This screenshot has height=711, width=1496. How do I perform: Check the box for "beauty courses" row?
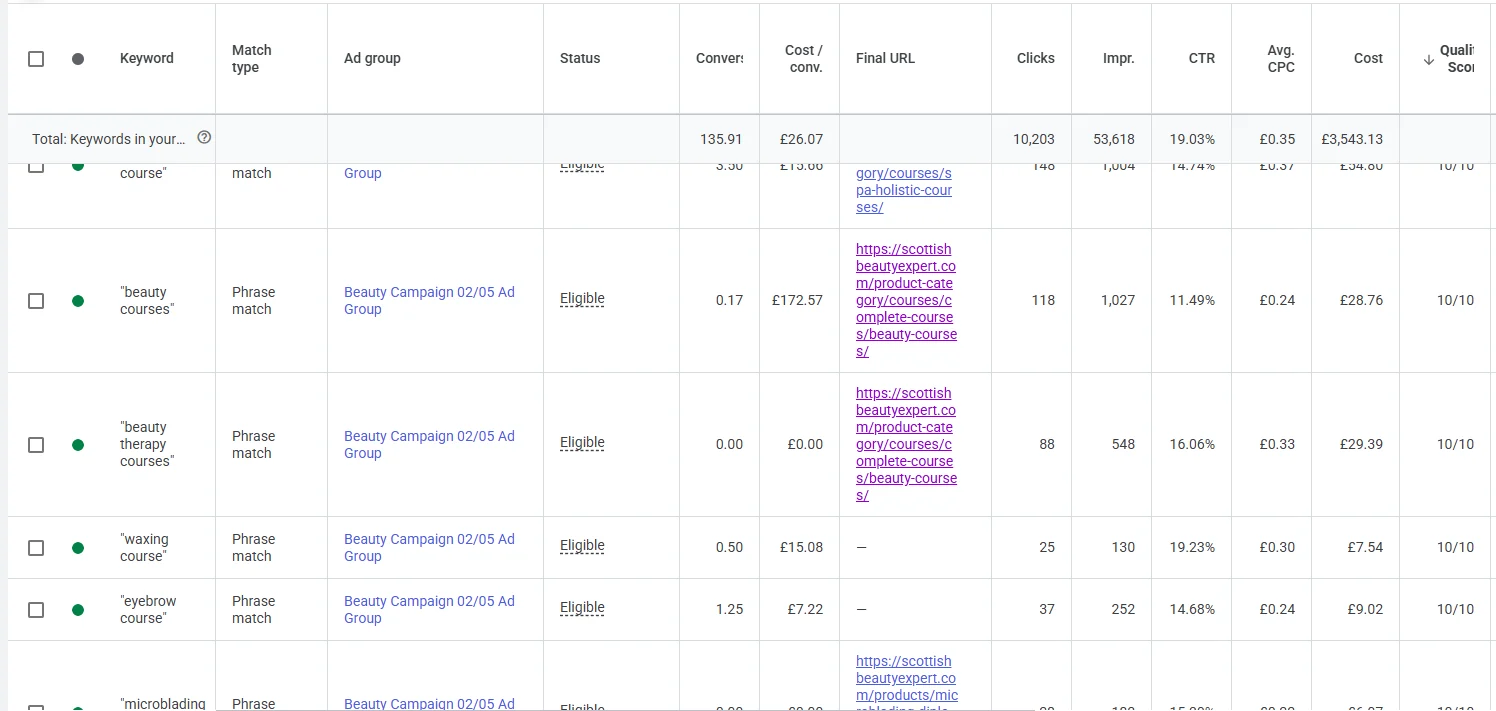(x=36, y=301)
